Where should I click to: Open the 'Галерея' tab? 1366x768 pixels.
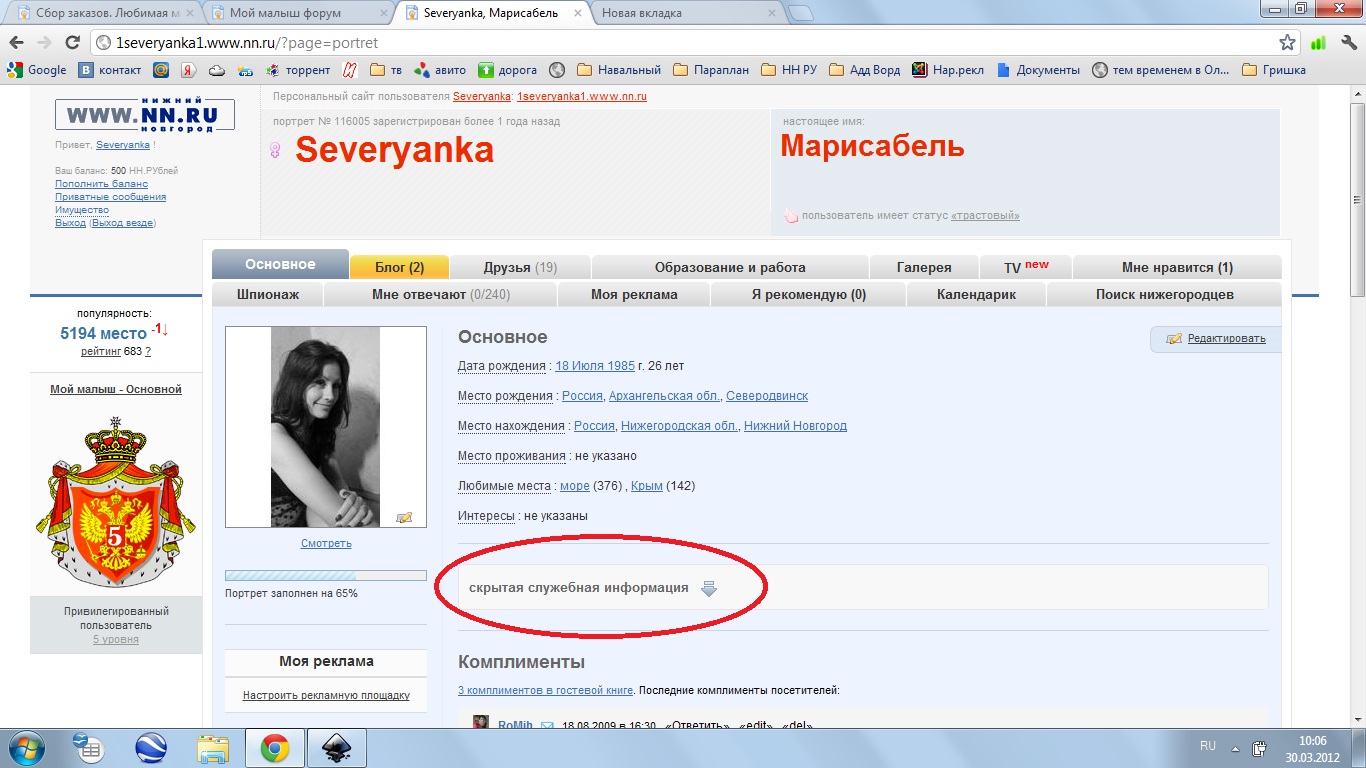pyautogui.click(x=924, y=267)
